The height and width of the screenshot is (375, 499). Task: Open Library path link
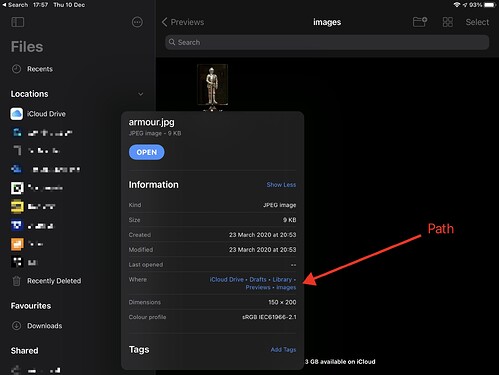(x=282, y=279)
